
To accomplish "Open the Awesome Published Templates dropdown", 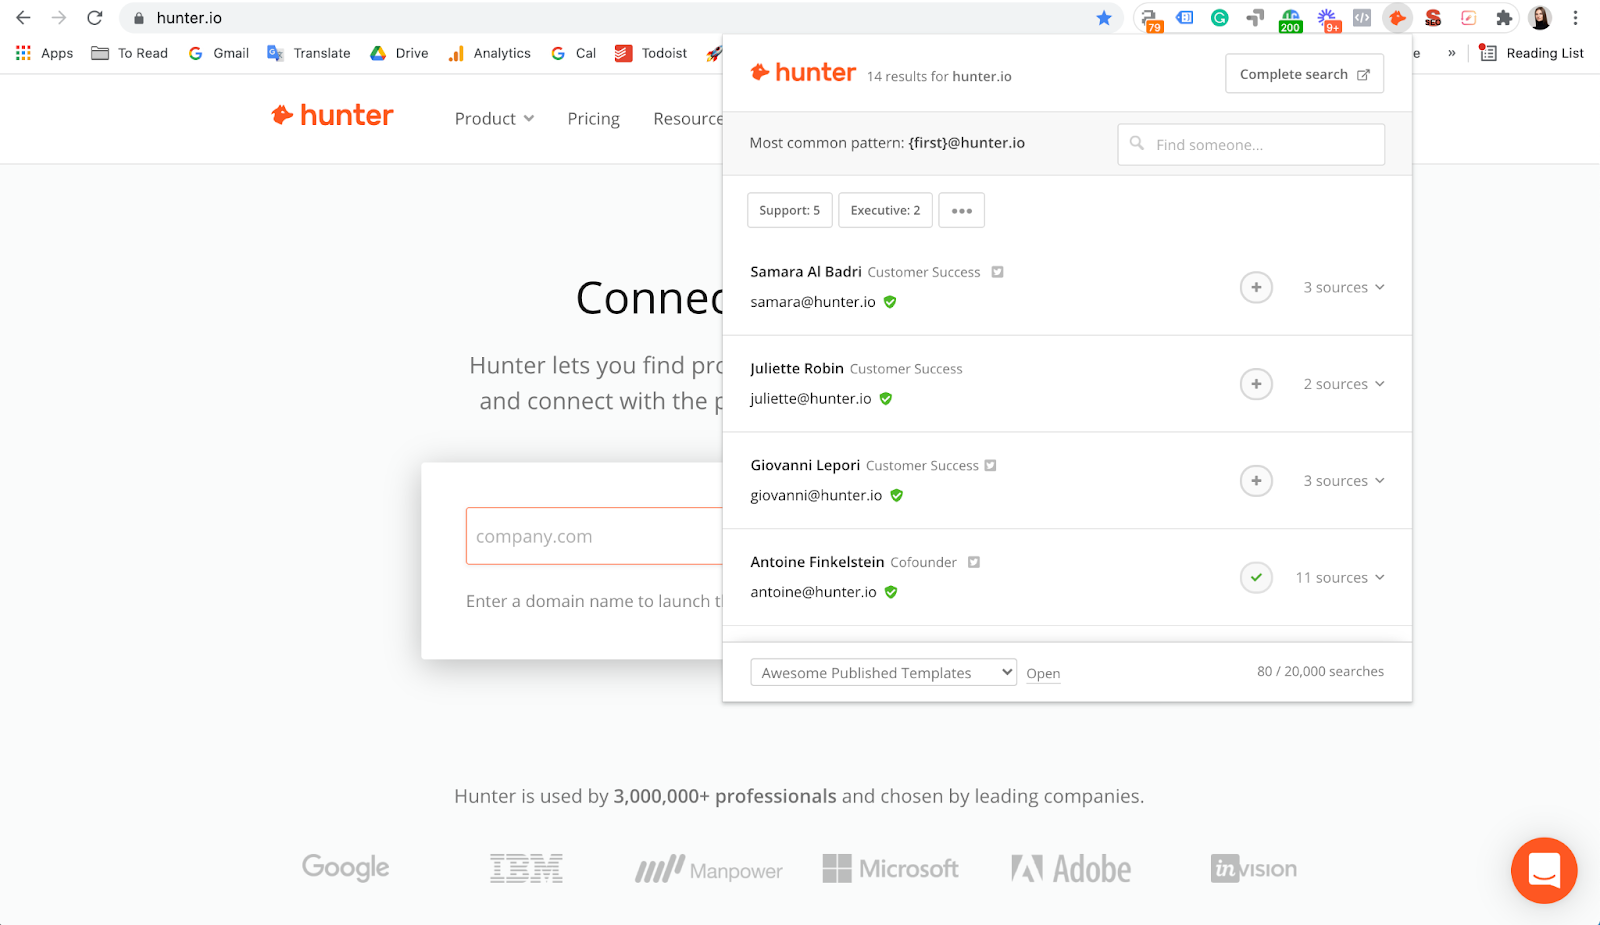I will 884,673.
